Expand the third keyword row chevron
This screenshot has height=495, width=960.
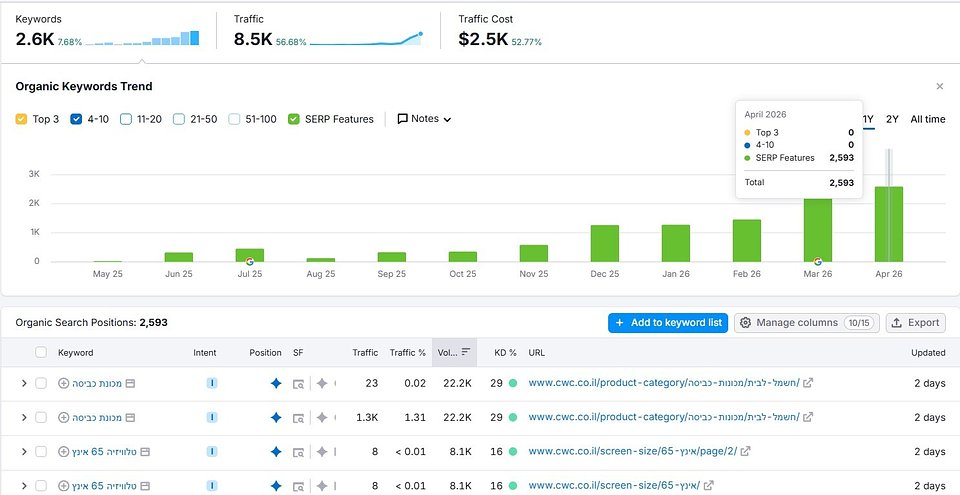(x=24, y=451)
